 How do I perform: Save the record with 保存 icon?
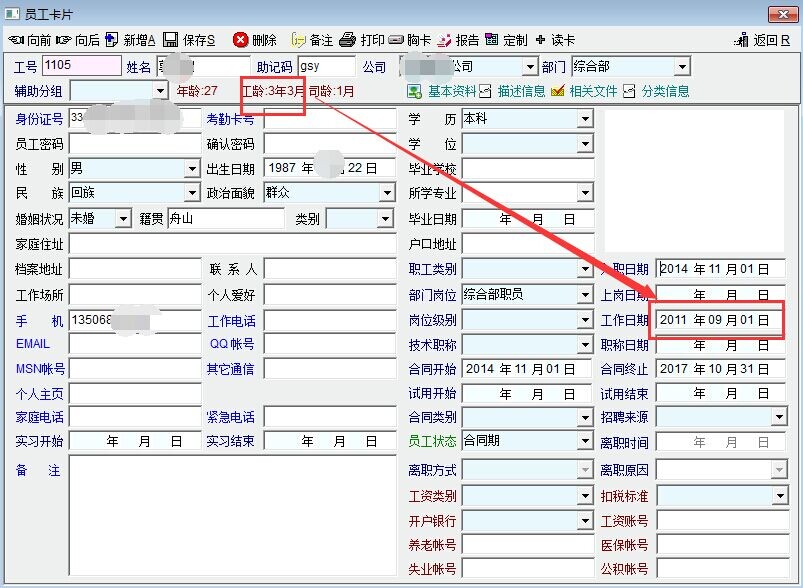click(x=171, y=40)
